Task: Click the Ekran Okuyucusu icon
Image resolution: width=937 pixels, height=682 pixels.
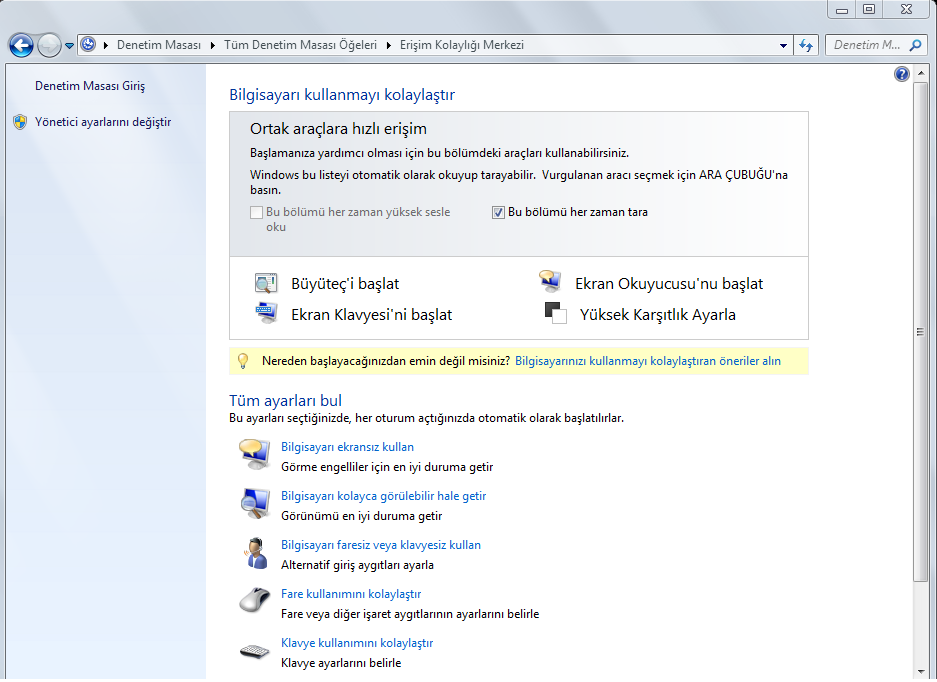Action: (x=550, y=281)
